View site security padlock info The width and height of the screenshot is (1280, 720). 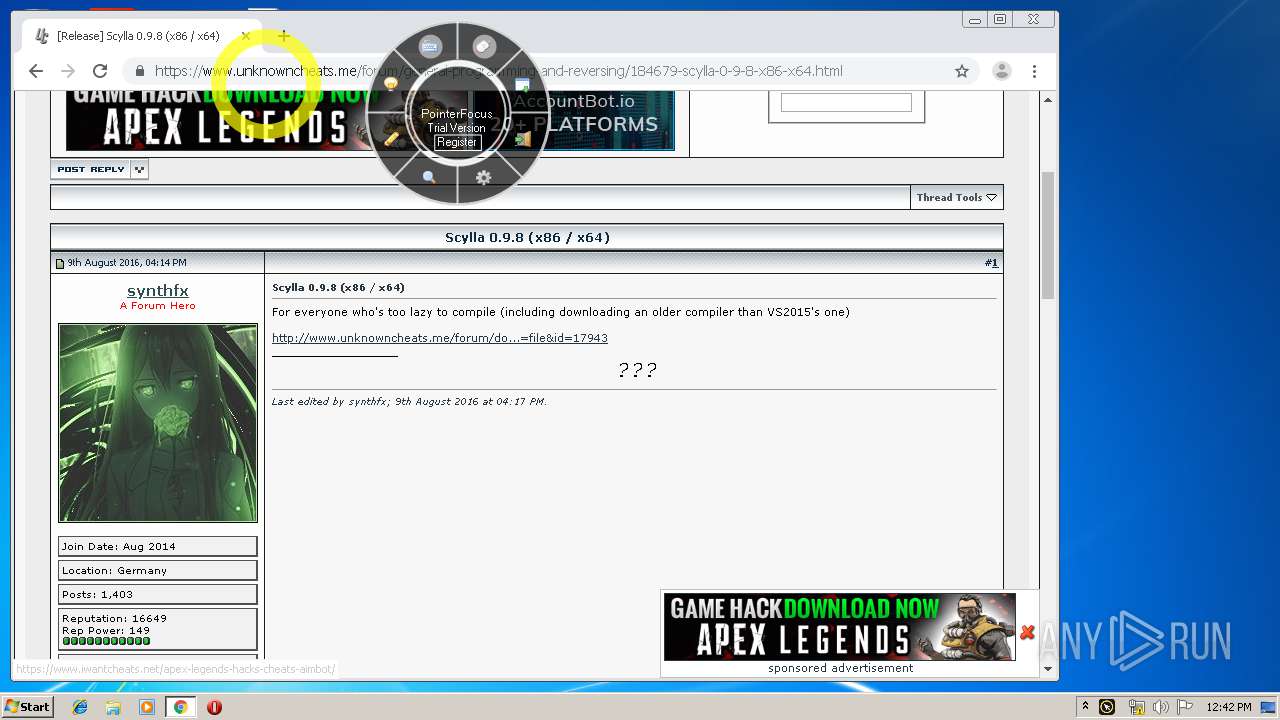point(140,71)
